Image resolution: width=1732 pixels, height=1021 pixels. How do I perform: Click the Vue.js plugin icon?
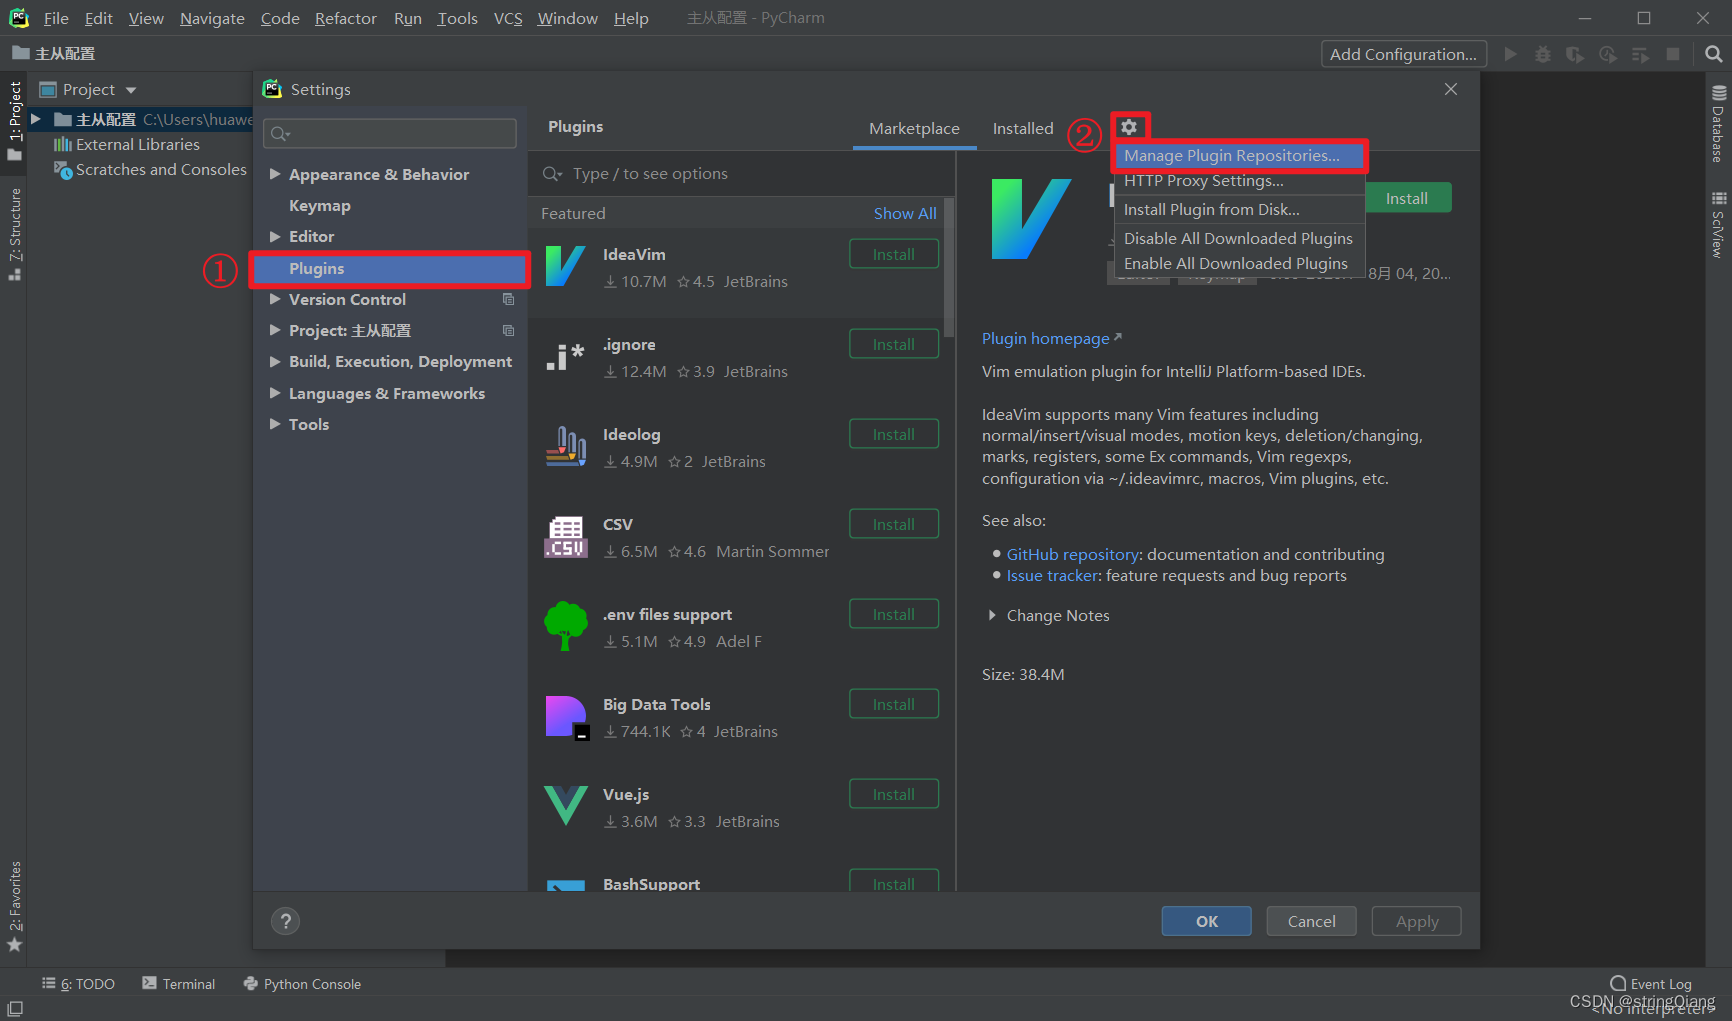click(x=565, y=806)
